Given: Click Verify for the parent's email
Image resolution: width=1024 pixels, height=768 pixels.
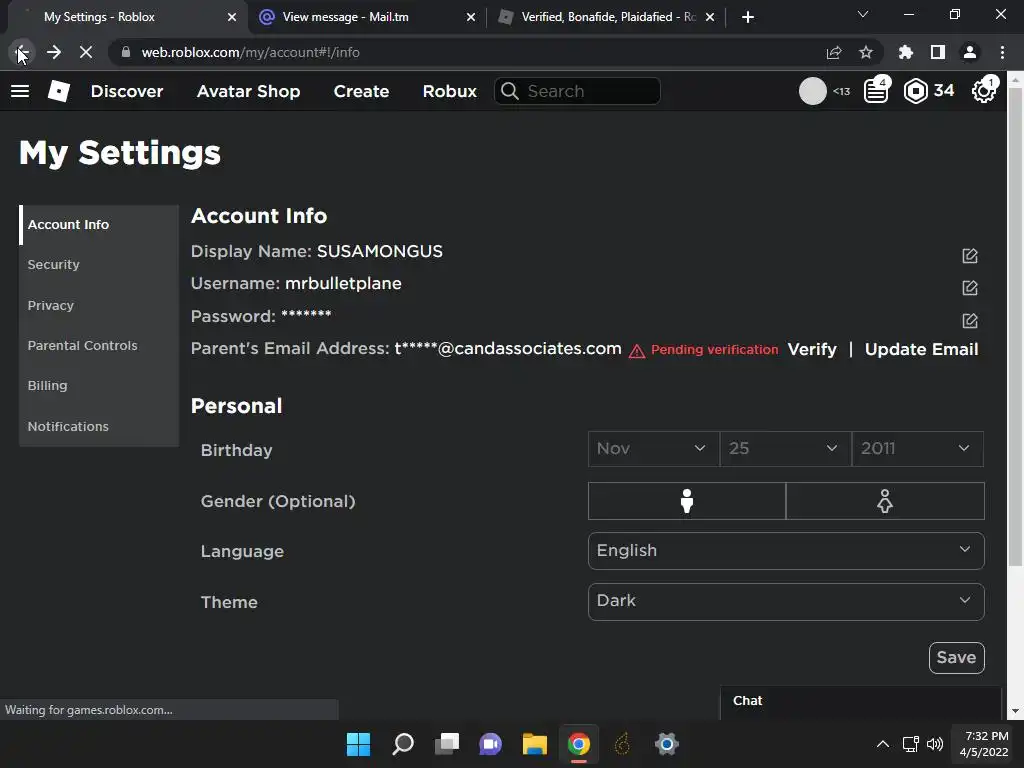Looking at the screenshot, I should [812, 349].
